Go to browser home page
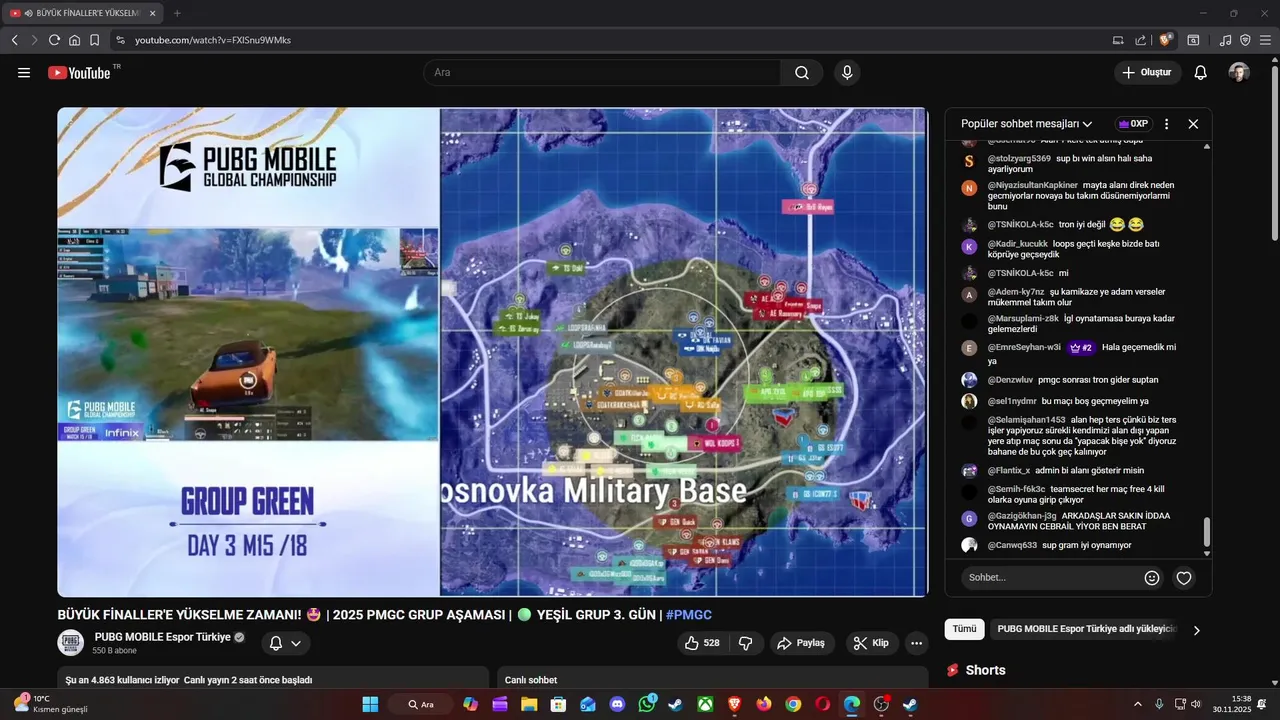The width and height of the screenshot is (1280, 720). tap(74, 40)
